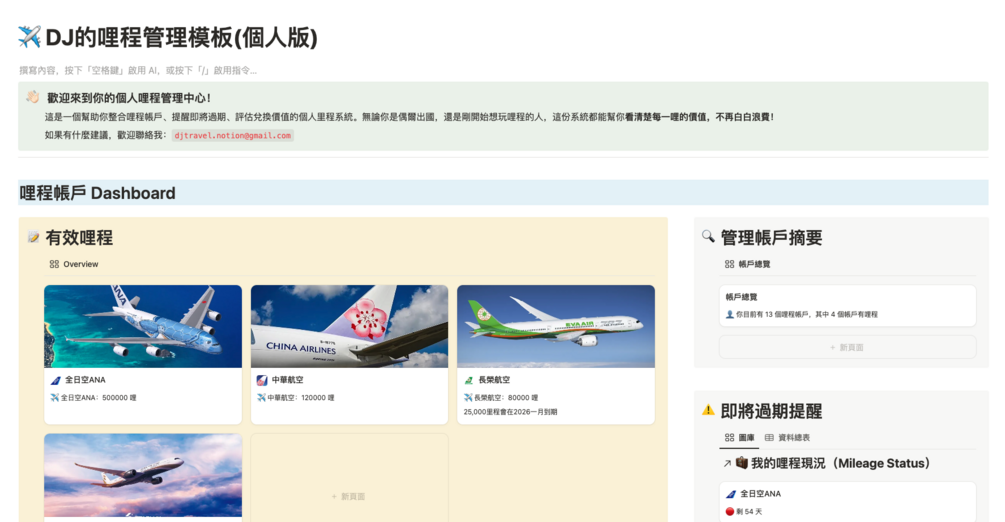This screenshot has height=522, width=1005.
Task: Click the grid icon beside 帳戶總覽 view
Action: (x=729, y=264)
